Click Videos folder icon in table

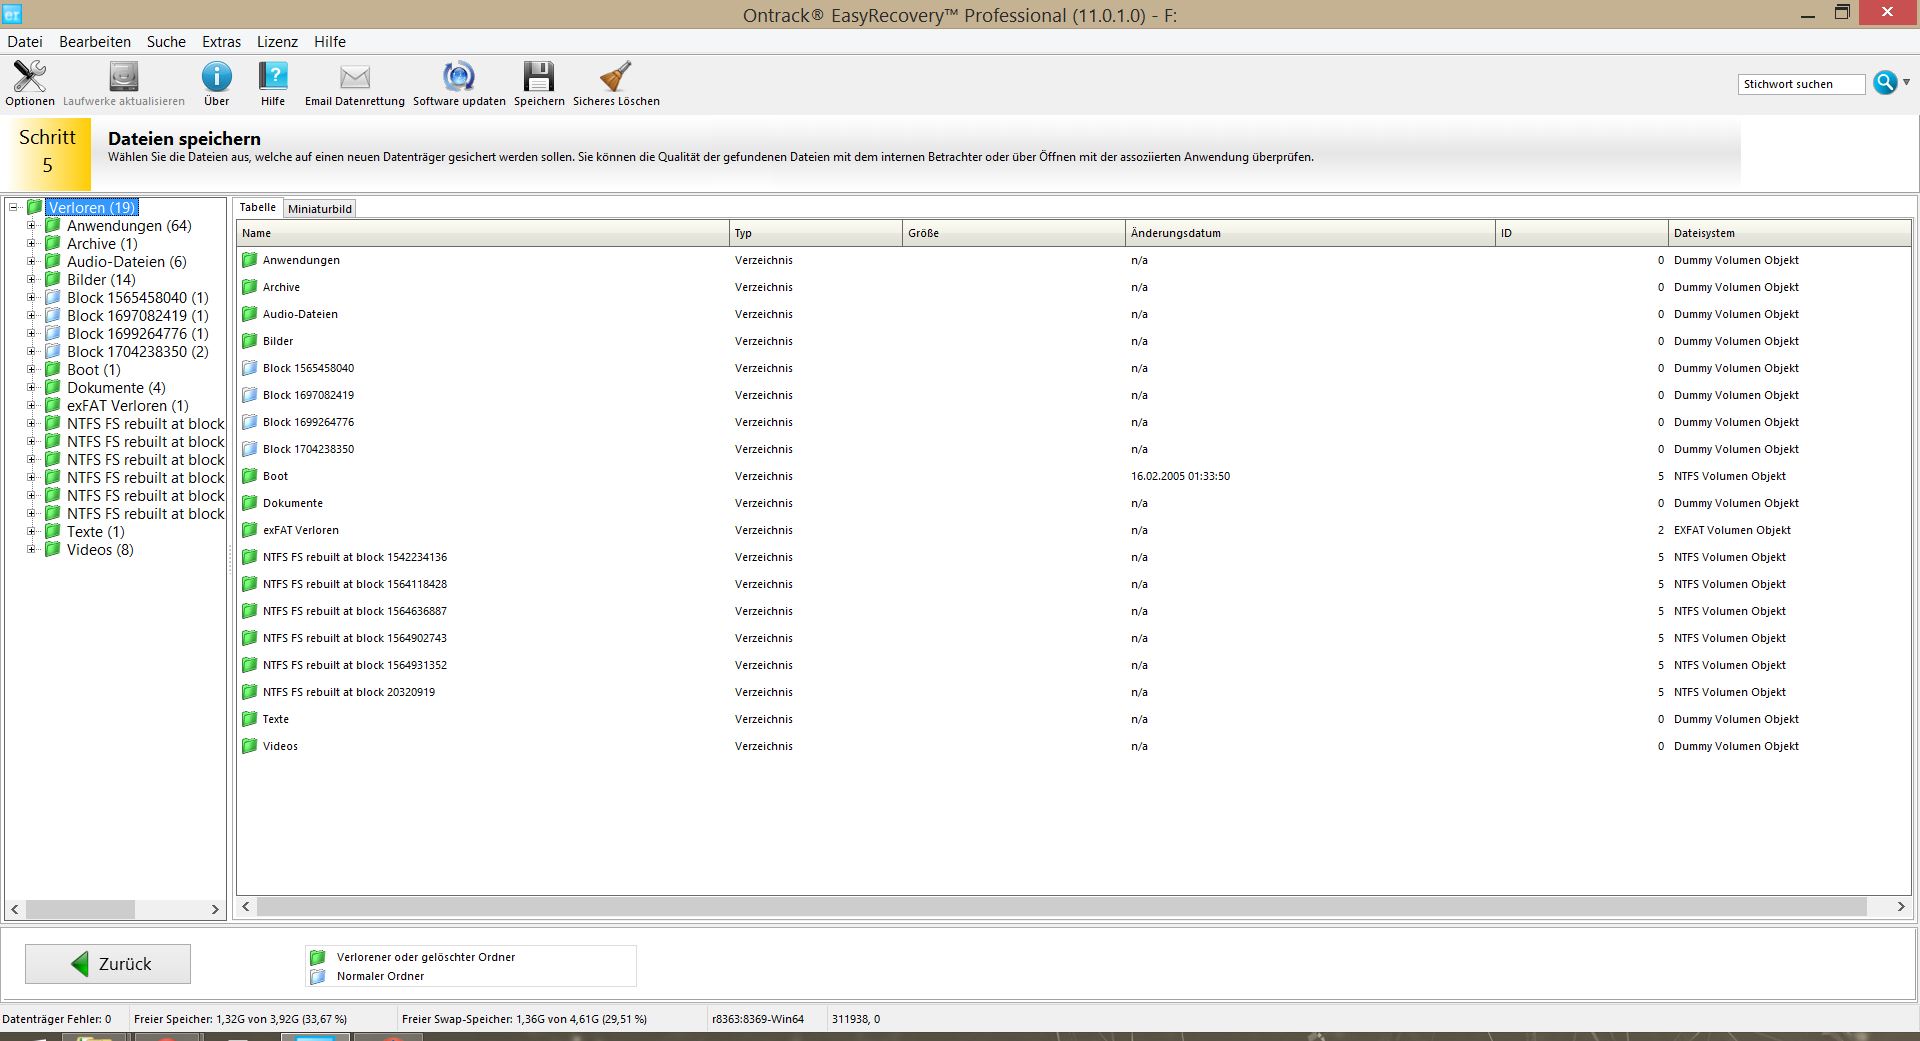click(x=249, y=746)
